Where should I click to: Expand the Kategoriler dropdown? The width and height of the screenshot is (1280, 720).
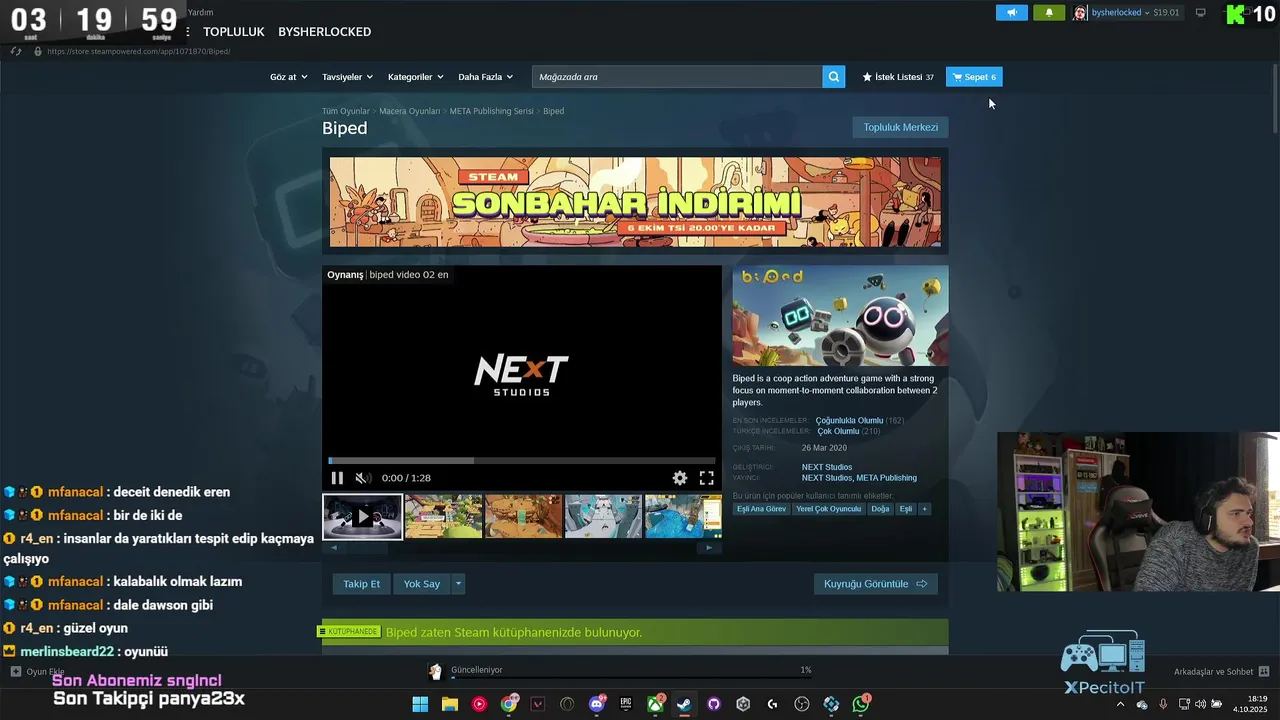415,77
